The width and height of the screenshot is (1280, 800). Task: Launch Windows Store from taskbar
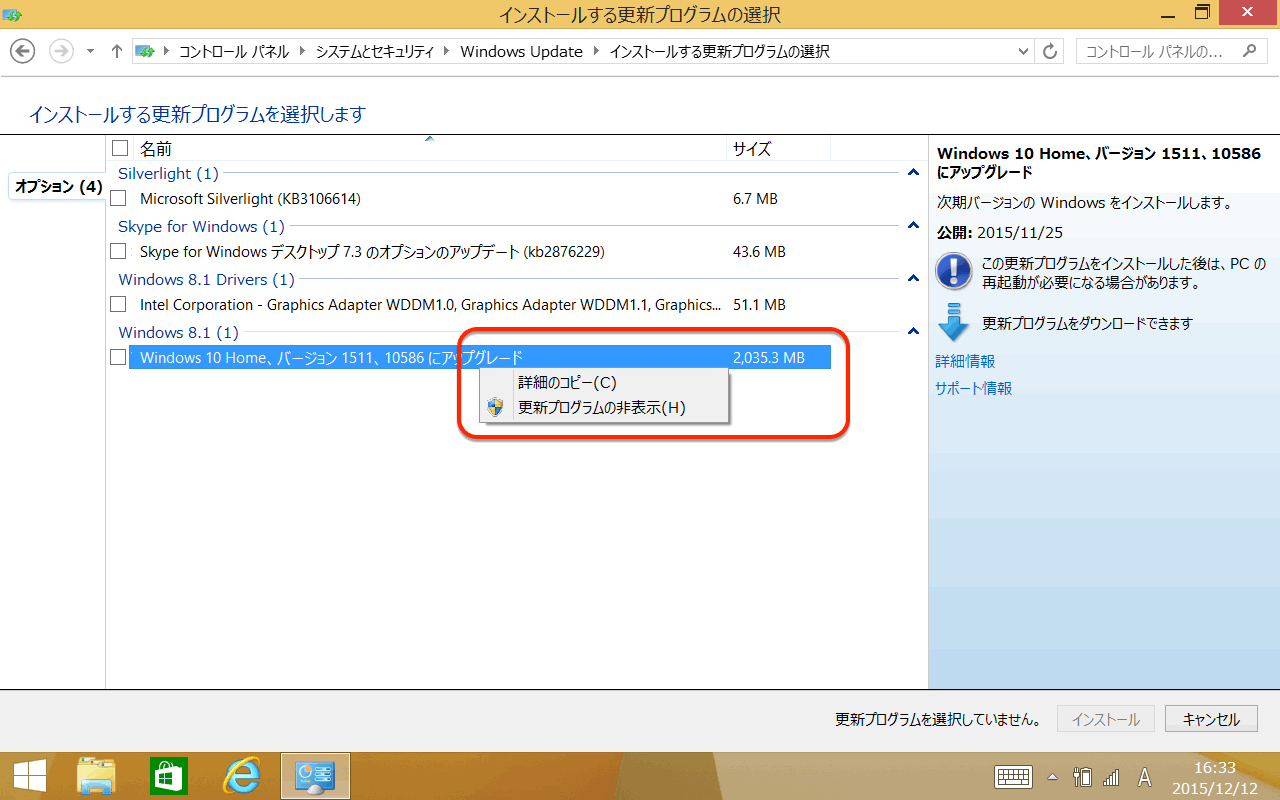point(169,777)
